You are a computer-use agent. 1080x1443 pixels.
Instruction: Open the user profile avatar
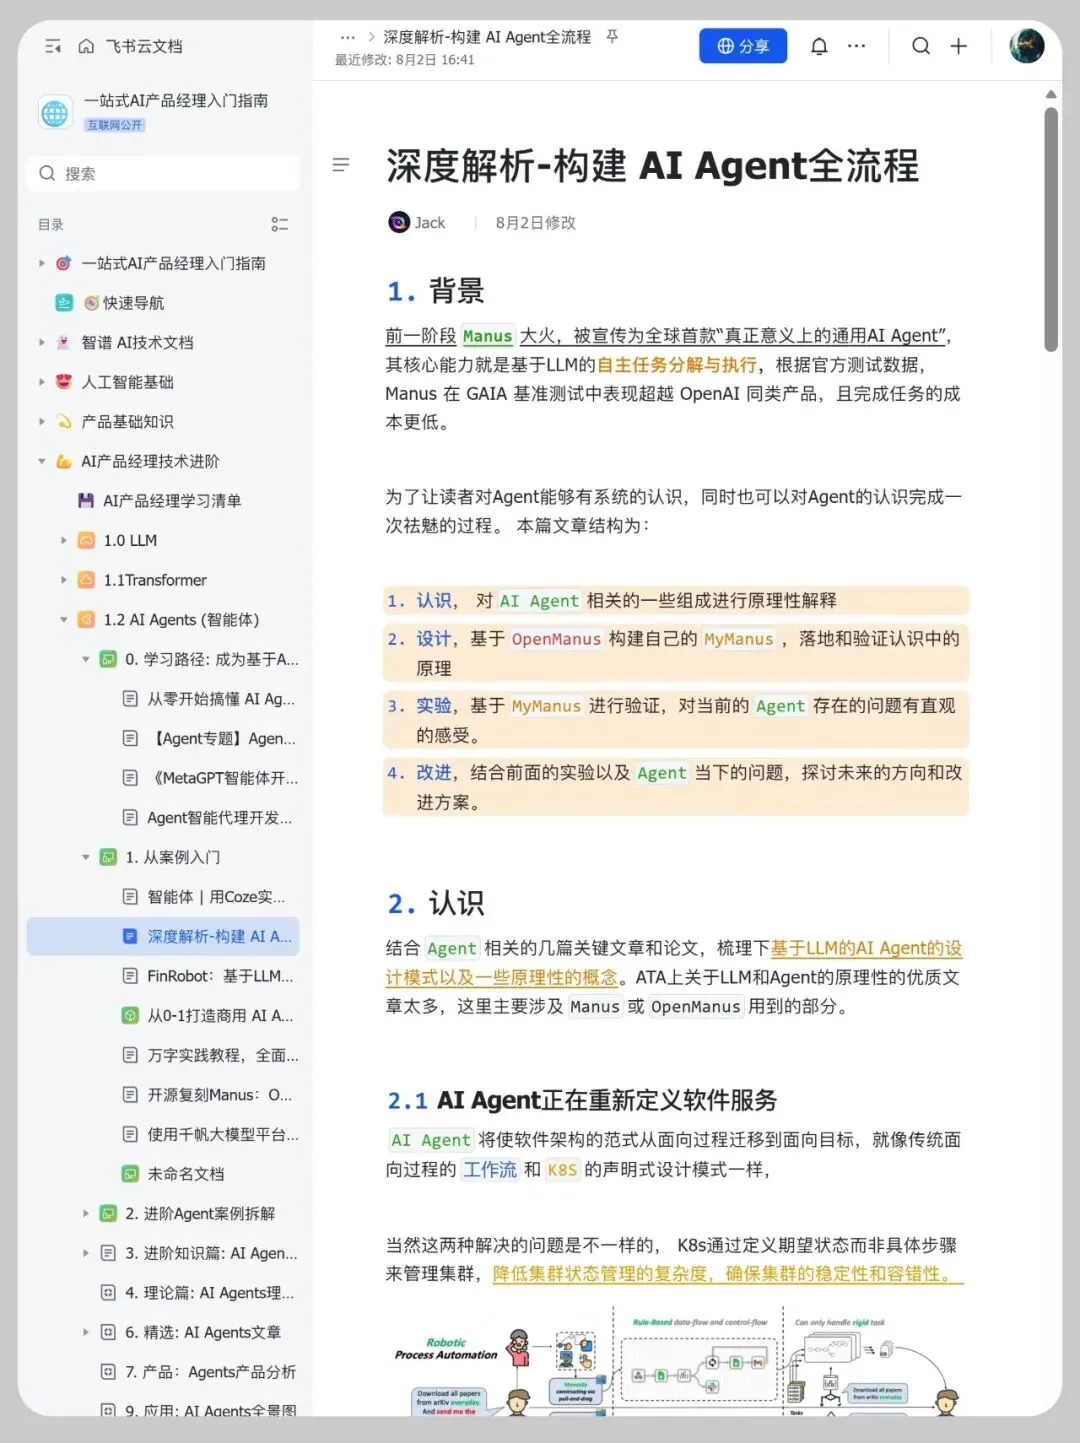1027,46
